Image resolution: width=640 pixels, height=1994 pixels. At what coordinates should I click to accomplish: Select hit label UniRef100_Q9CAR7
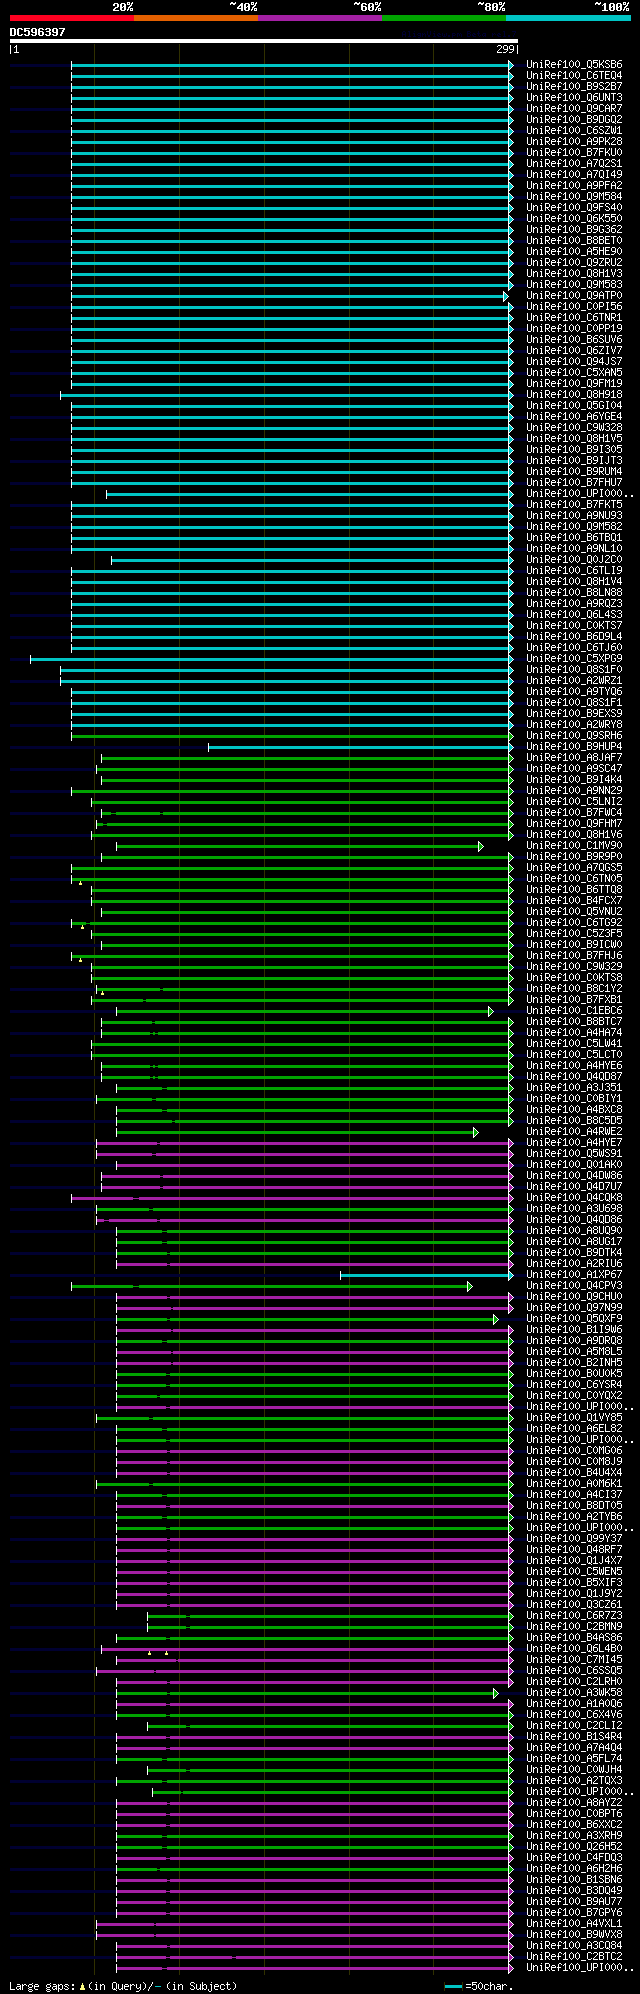pos(574,109)
